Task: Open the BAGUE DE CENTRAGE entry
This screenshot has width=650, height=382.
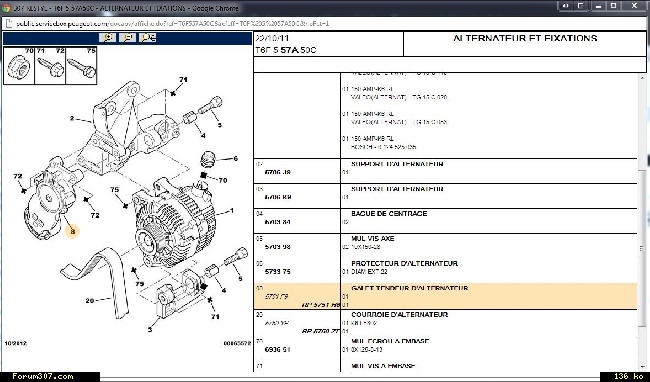Action: [389, 214]
